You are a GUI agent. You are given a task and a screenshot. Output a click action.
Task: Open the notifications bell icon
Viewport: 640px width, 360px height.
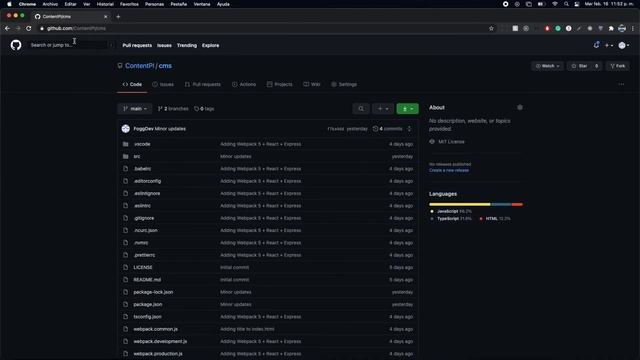click(x=596, y=45)
